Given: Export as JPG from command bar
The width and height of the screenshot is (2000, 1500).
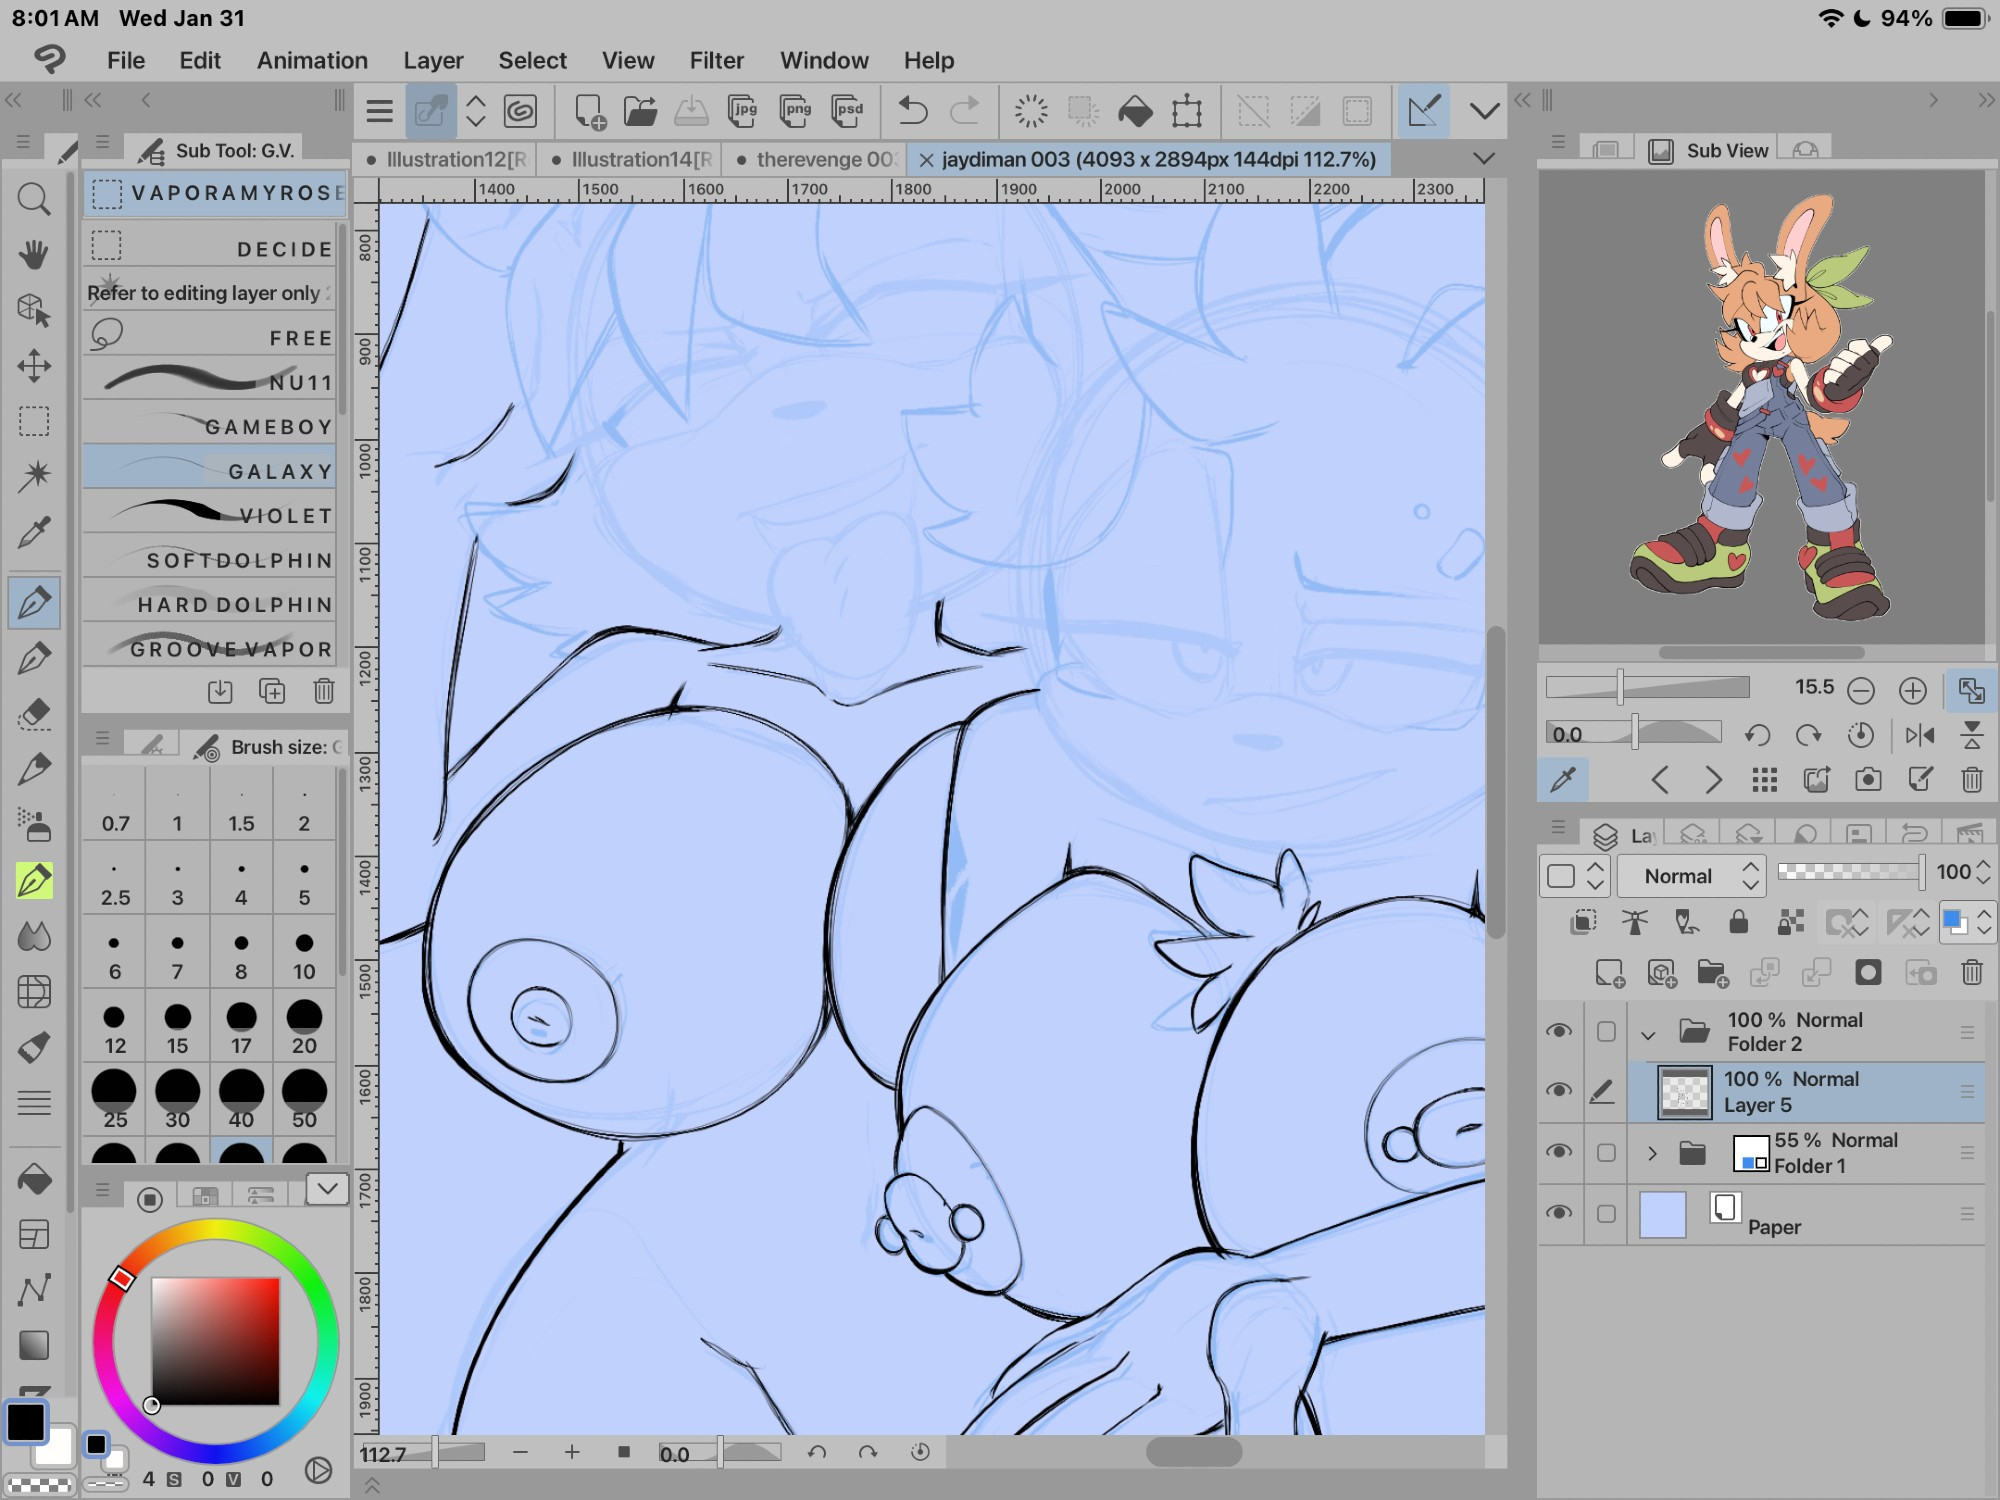Looking at the screenshot, I should [743, 111].
